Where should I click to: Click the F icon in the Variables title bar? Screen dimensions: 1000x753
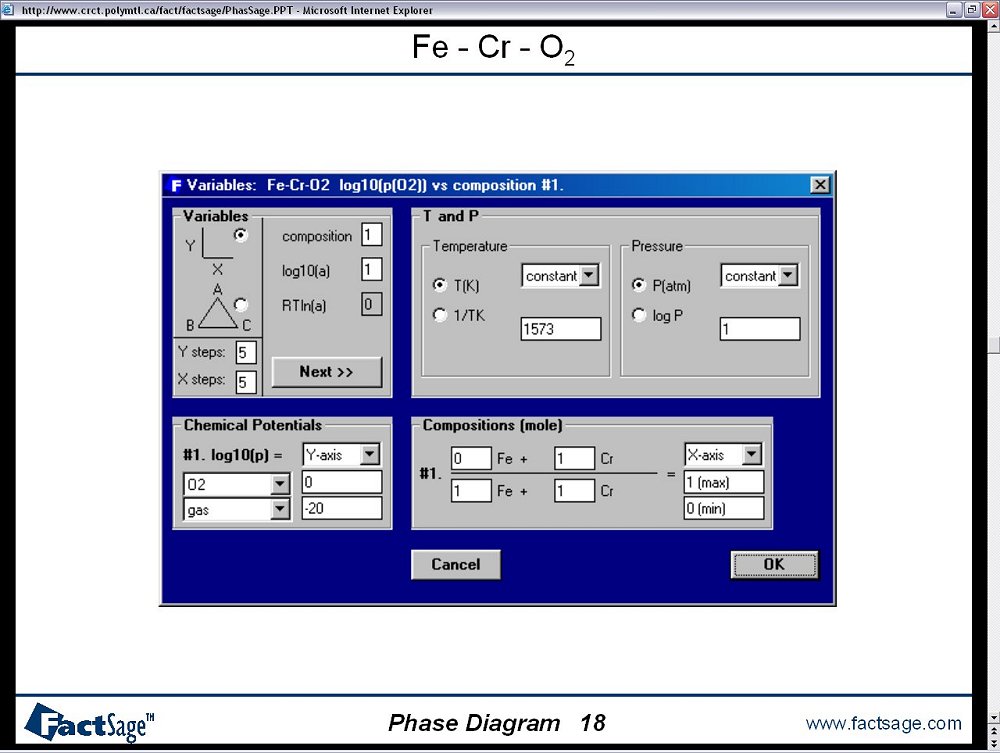(175, 185)
